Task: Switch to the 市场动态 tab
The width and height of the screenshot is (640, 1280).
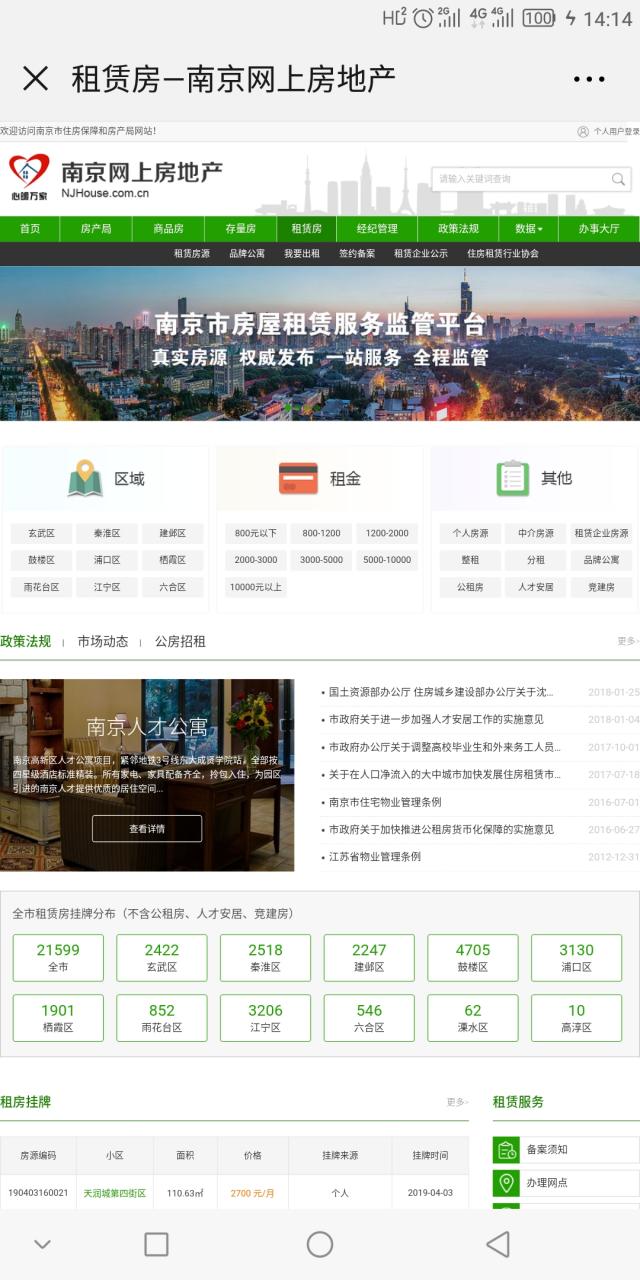Action: (103, 641)
